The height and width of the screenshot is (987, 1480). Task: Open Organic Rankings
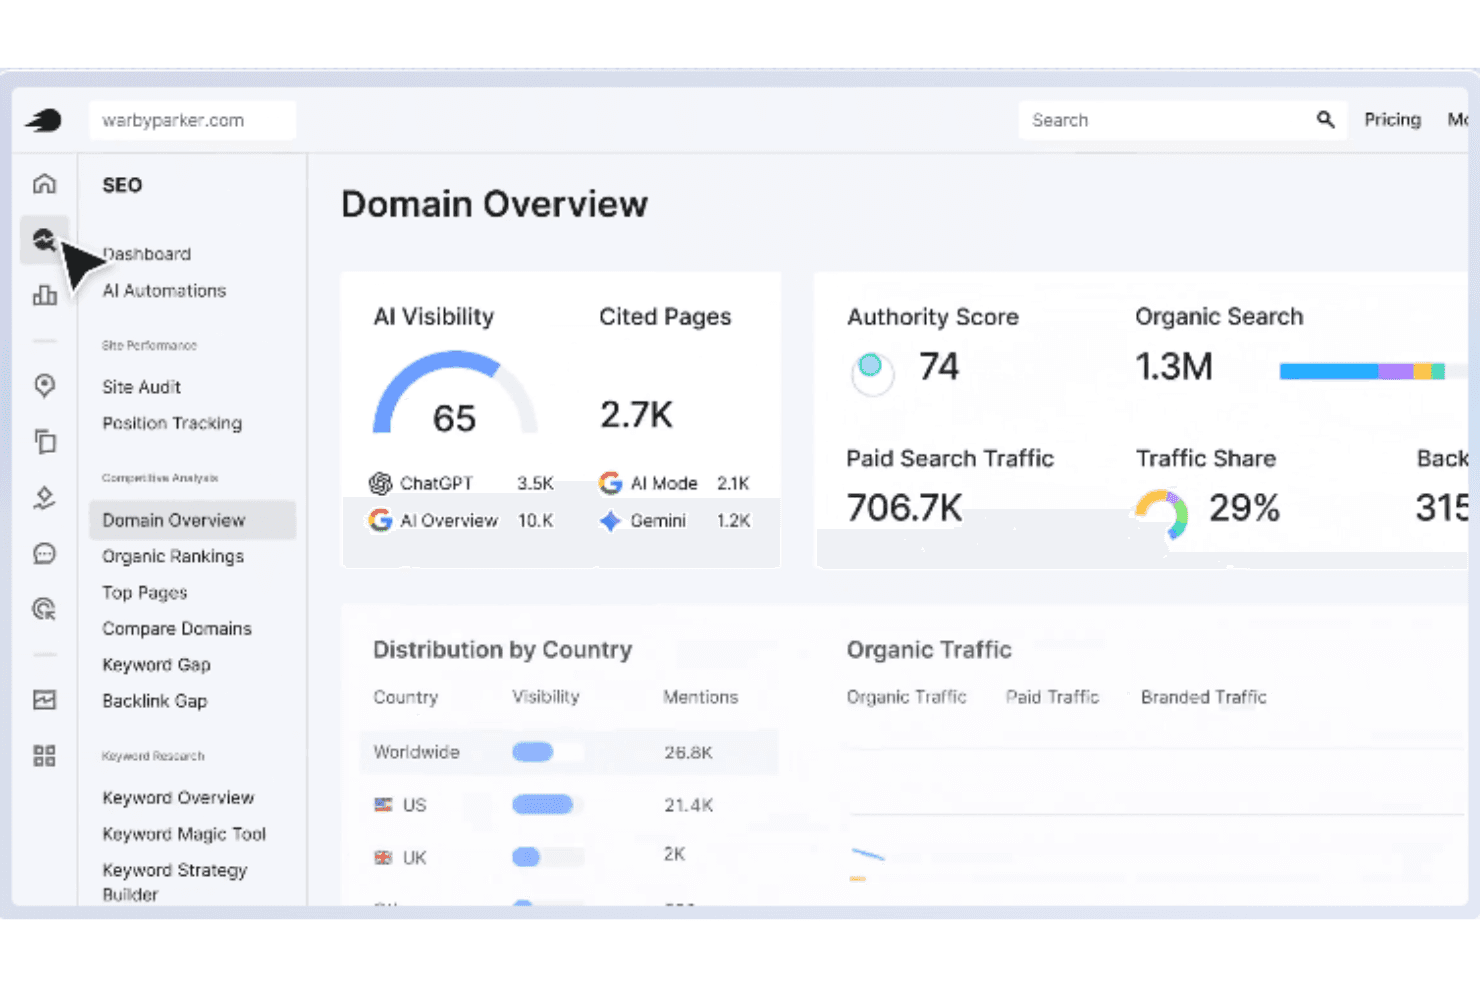pyautogui.click(x=173, y=556)
